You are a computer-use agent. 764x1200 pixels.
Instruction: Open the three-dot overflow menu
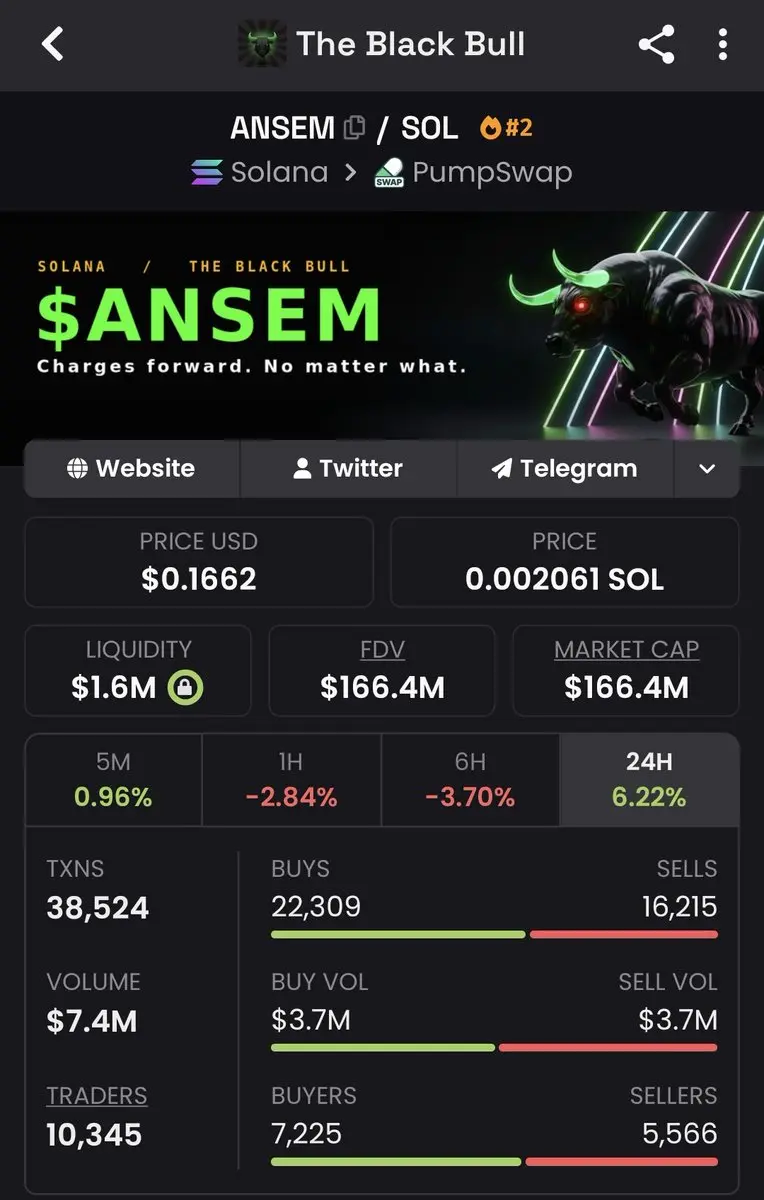[723, 44]
